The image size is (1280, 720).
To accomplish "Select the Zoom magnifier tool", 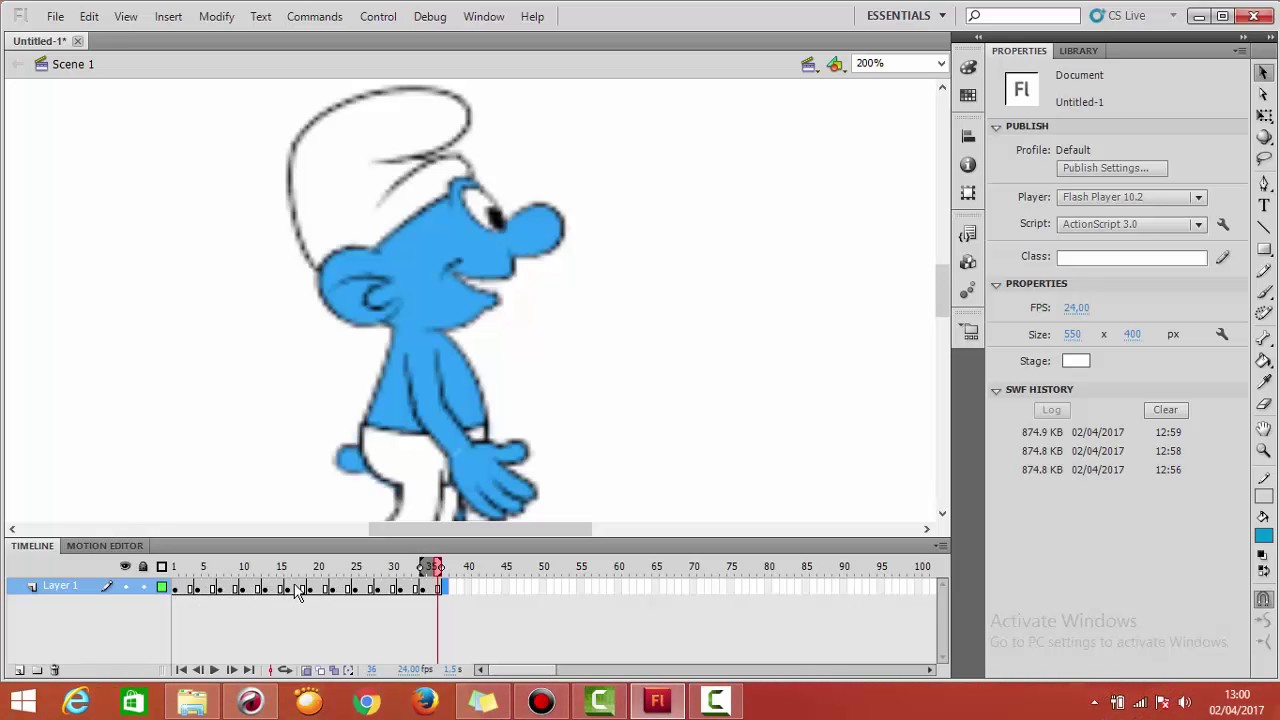I will 1263,449.
